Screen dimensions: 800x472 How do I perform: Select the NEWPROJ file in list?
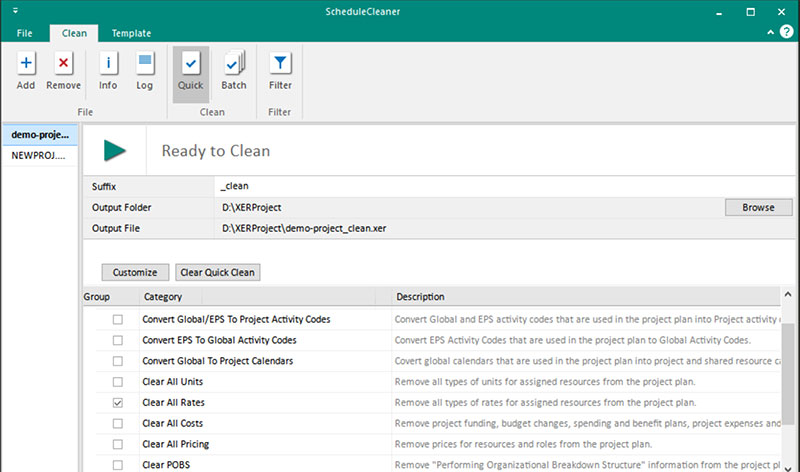(40, 156)
